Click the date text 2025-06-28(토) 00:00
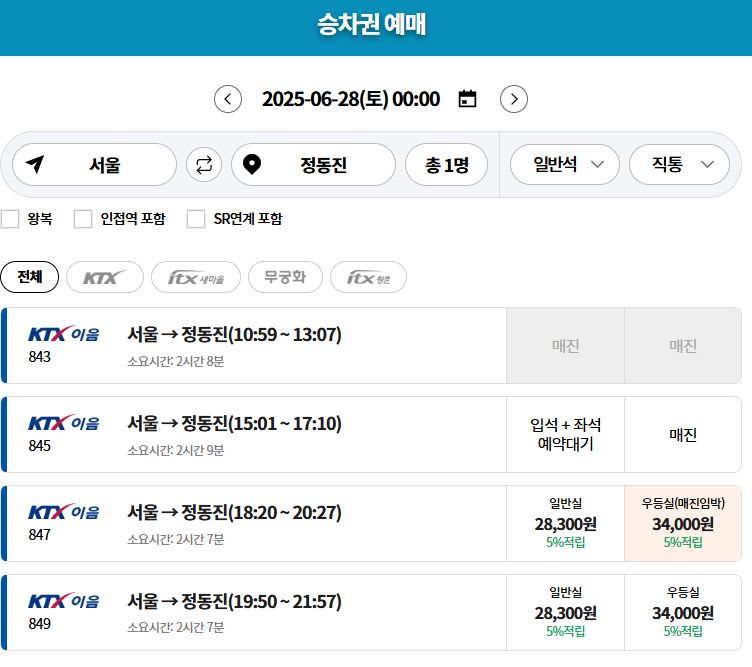The image size is (752, 667). (351, 99)
